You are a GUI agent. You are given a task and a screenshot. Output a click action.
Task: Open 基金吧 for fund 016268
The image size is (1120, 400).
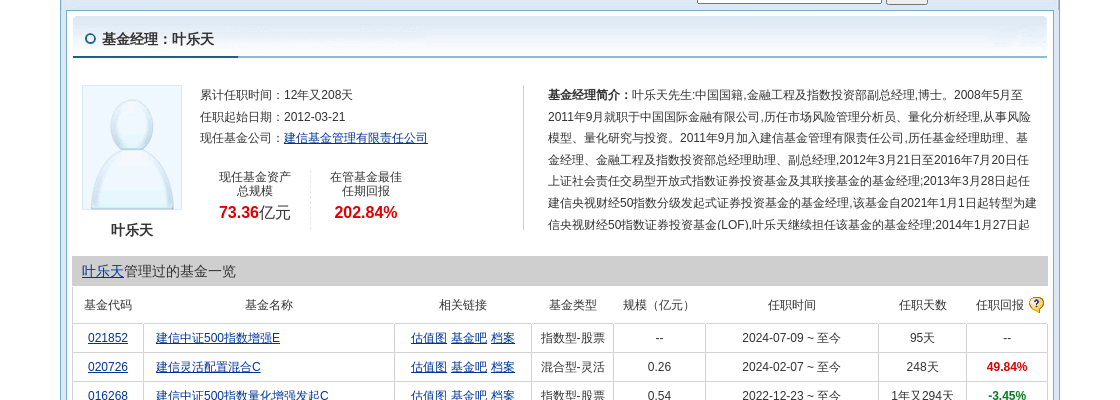469,395
